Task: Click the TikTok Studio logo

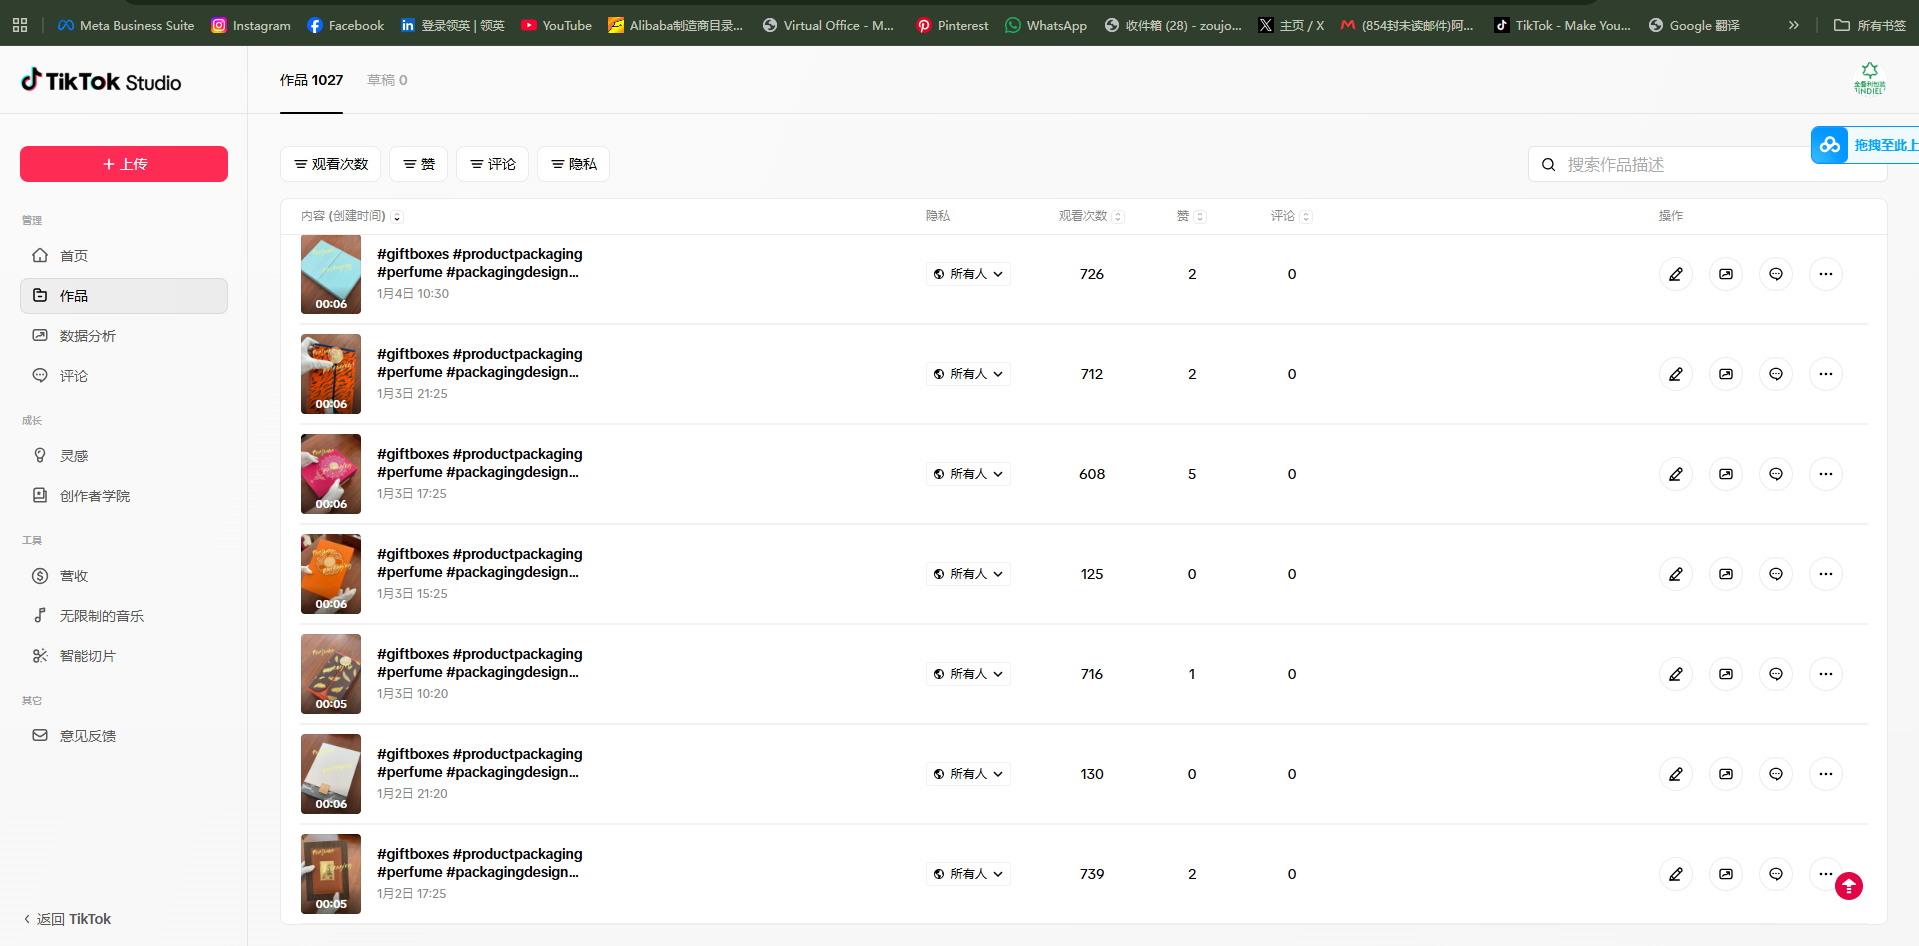Action: pyautogui.click(x=101, y=81)
